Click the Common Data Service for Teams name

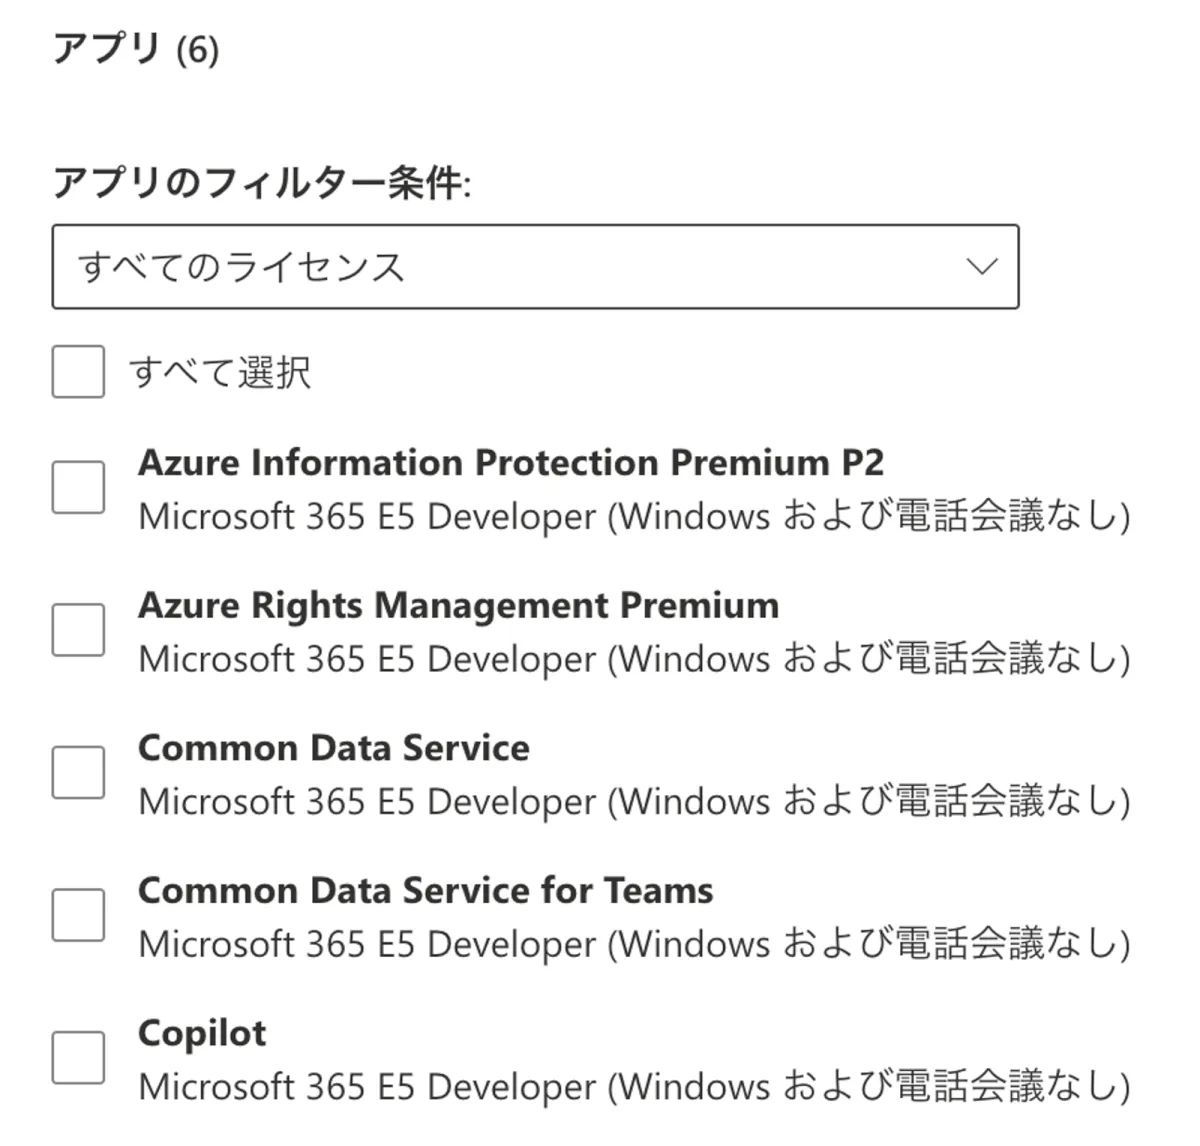(426, 891)
